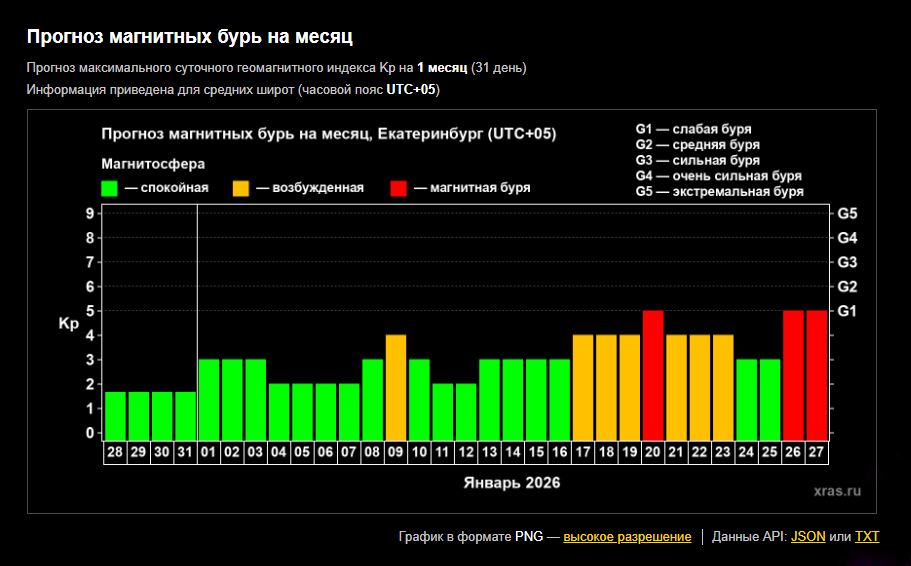The image size is (911, 566).
Task: Click the date label 27 on the axis
Action: 817,453
